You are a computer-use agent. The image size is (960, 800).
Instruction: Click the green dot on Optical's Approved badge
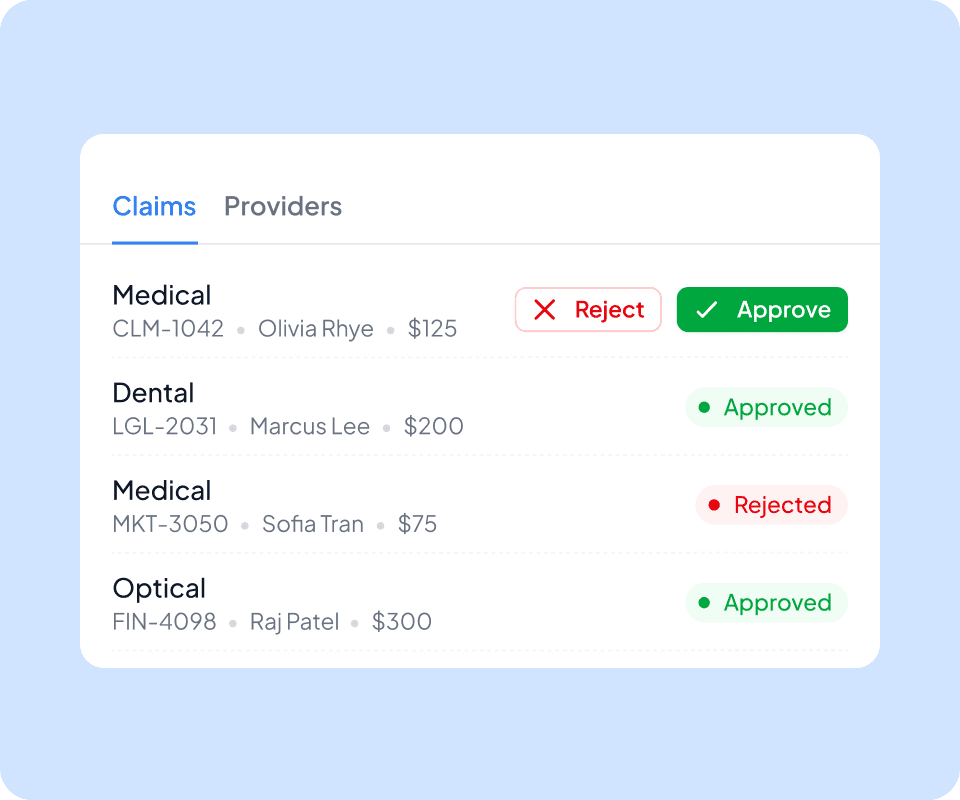704,603
